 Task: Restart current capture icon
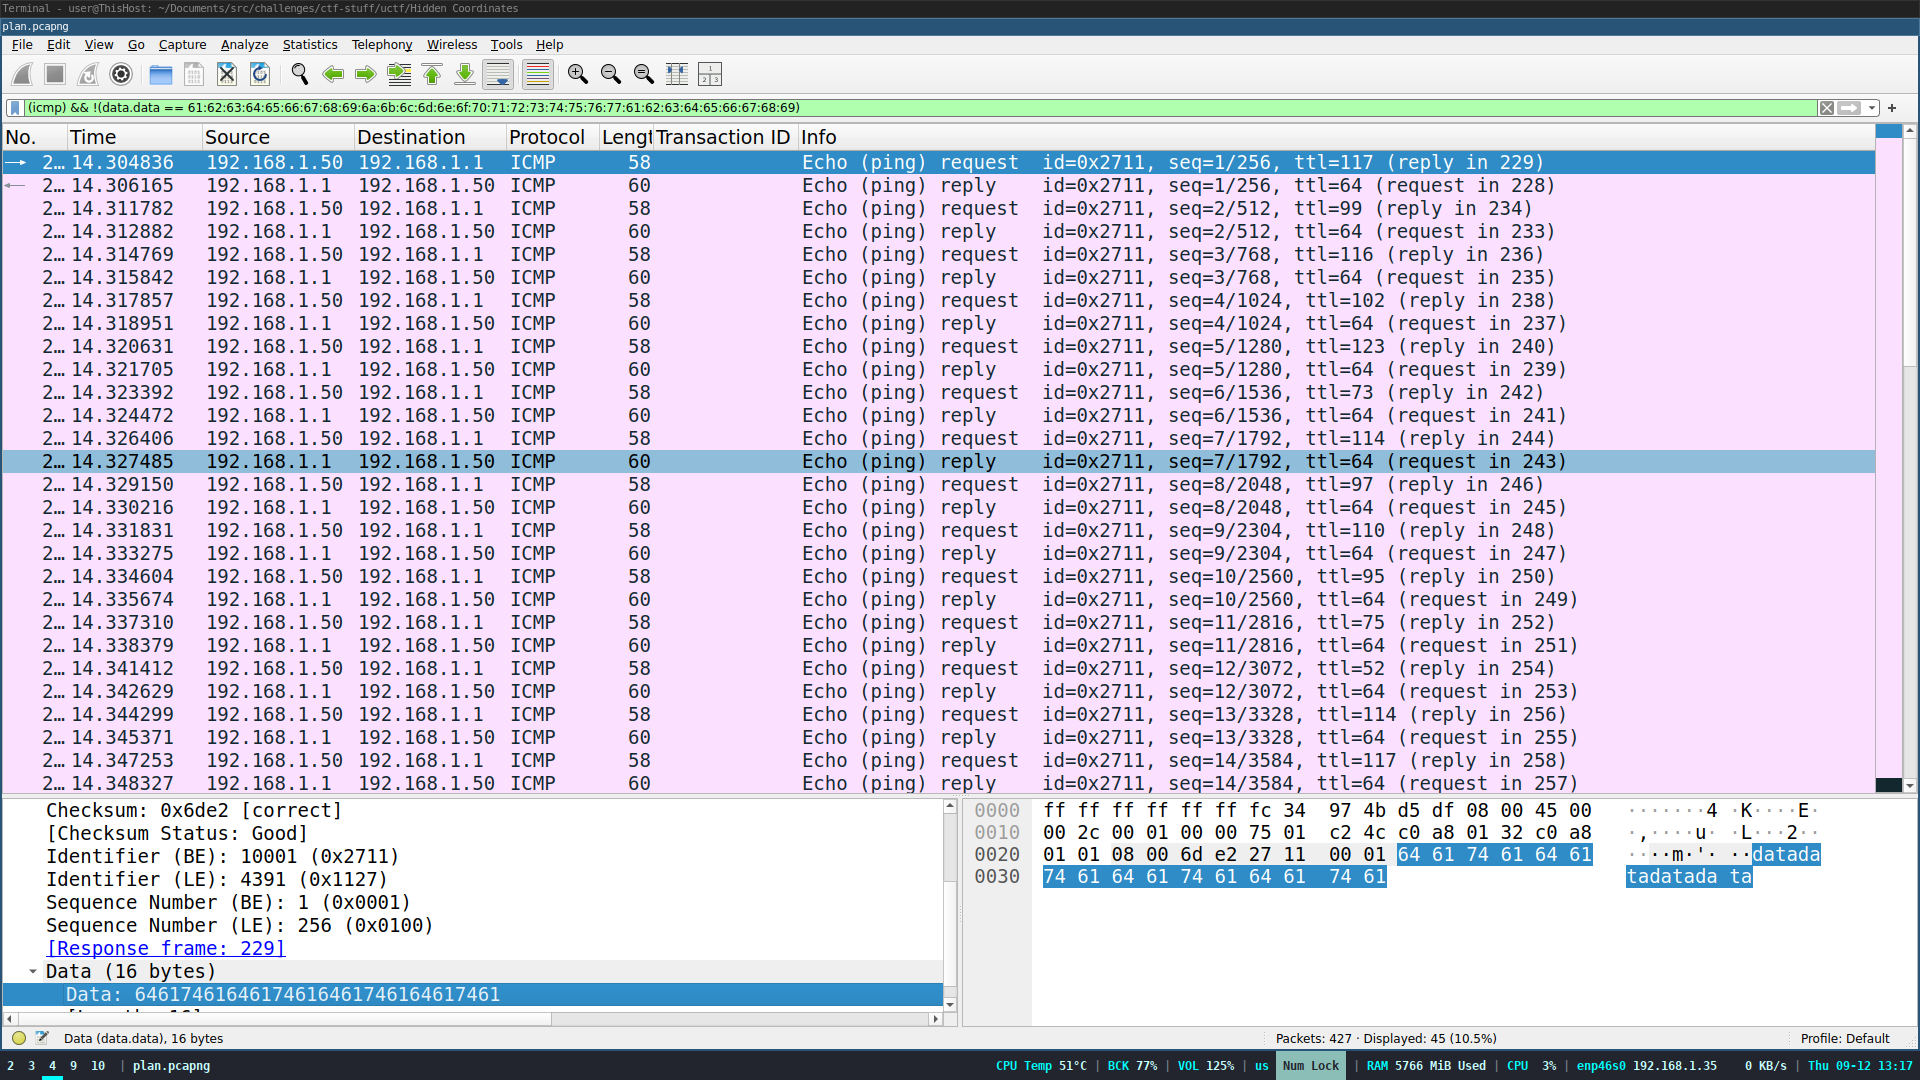point(88,74)
